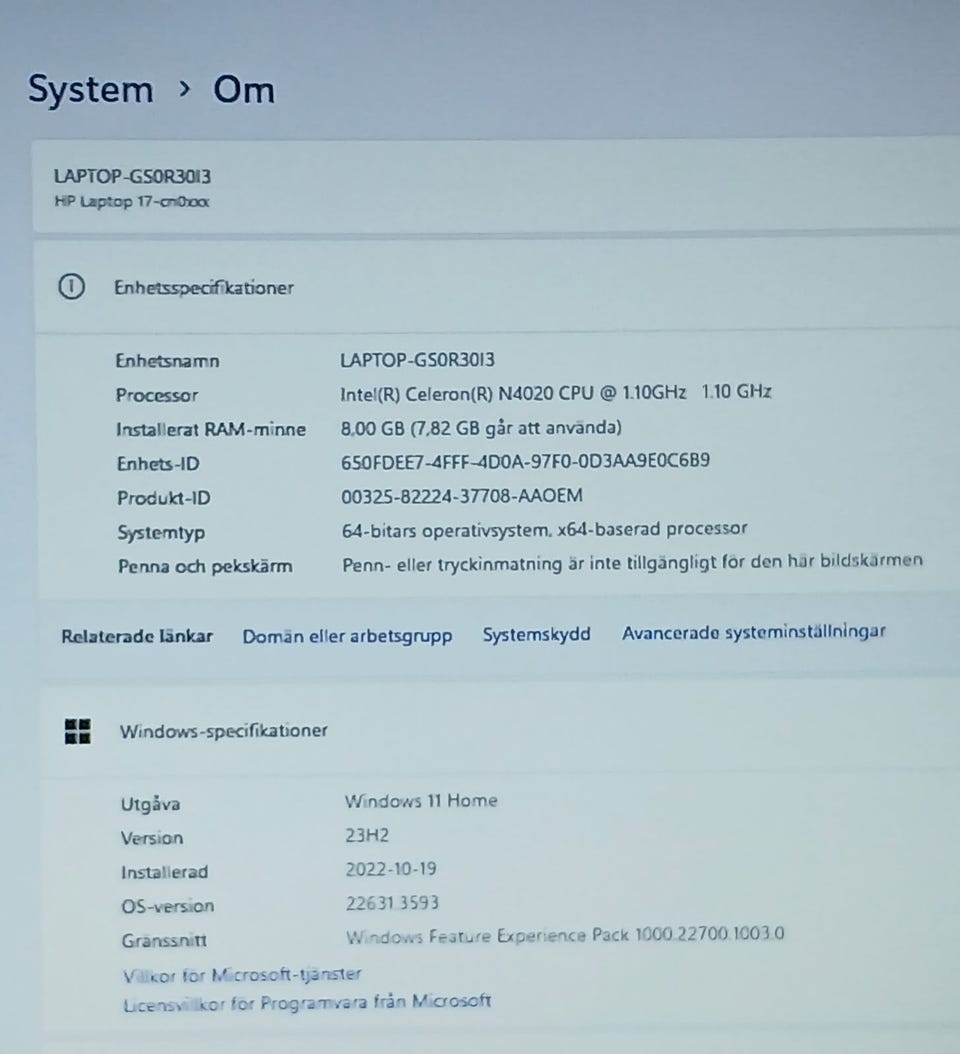Viewport: 960px width, 1054px height.
Task: Click the Produkt-ID label
Action: click(x=163, y=498)
